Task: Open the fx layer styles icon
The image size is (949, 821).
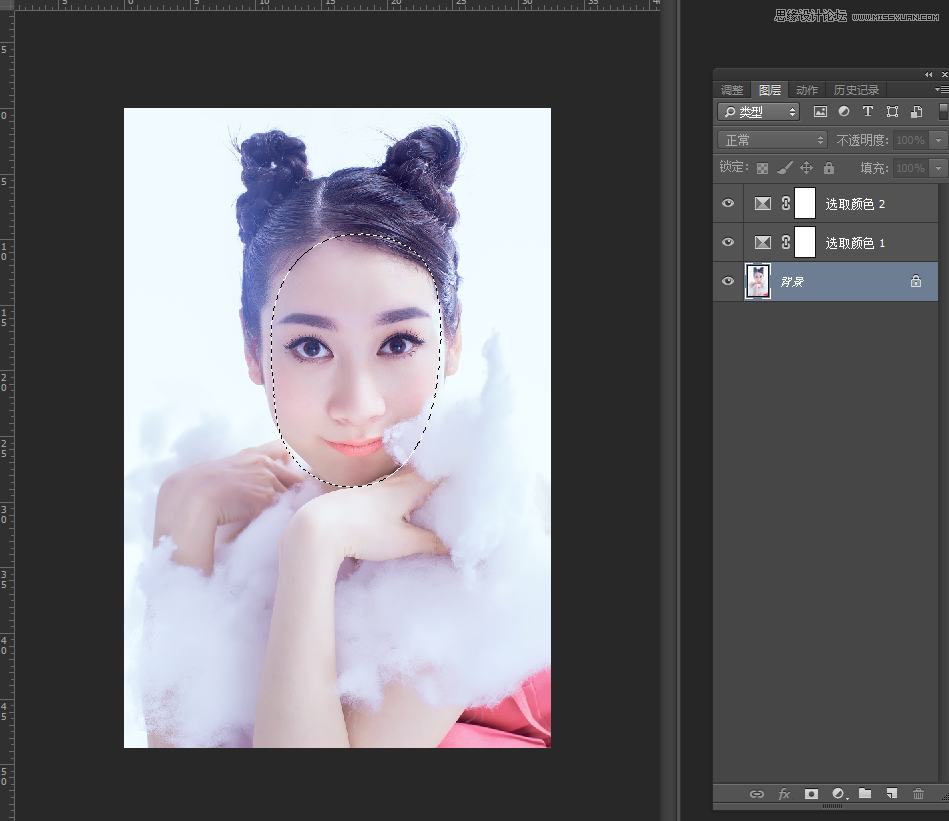Action: coord(784,794)
